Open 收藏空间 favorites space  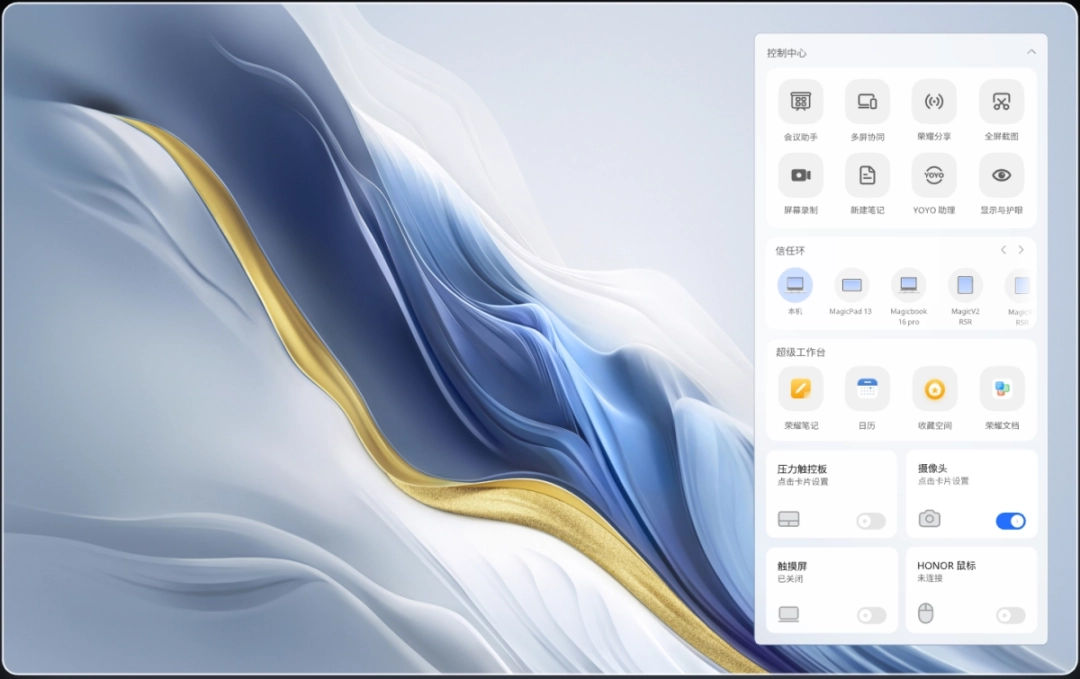(x=934, y=389)
